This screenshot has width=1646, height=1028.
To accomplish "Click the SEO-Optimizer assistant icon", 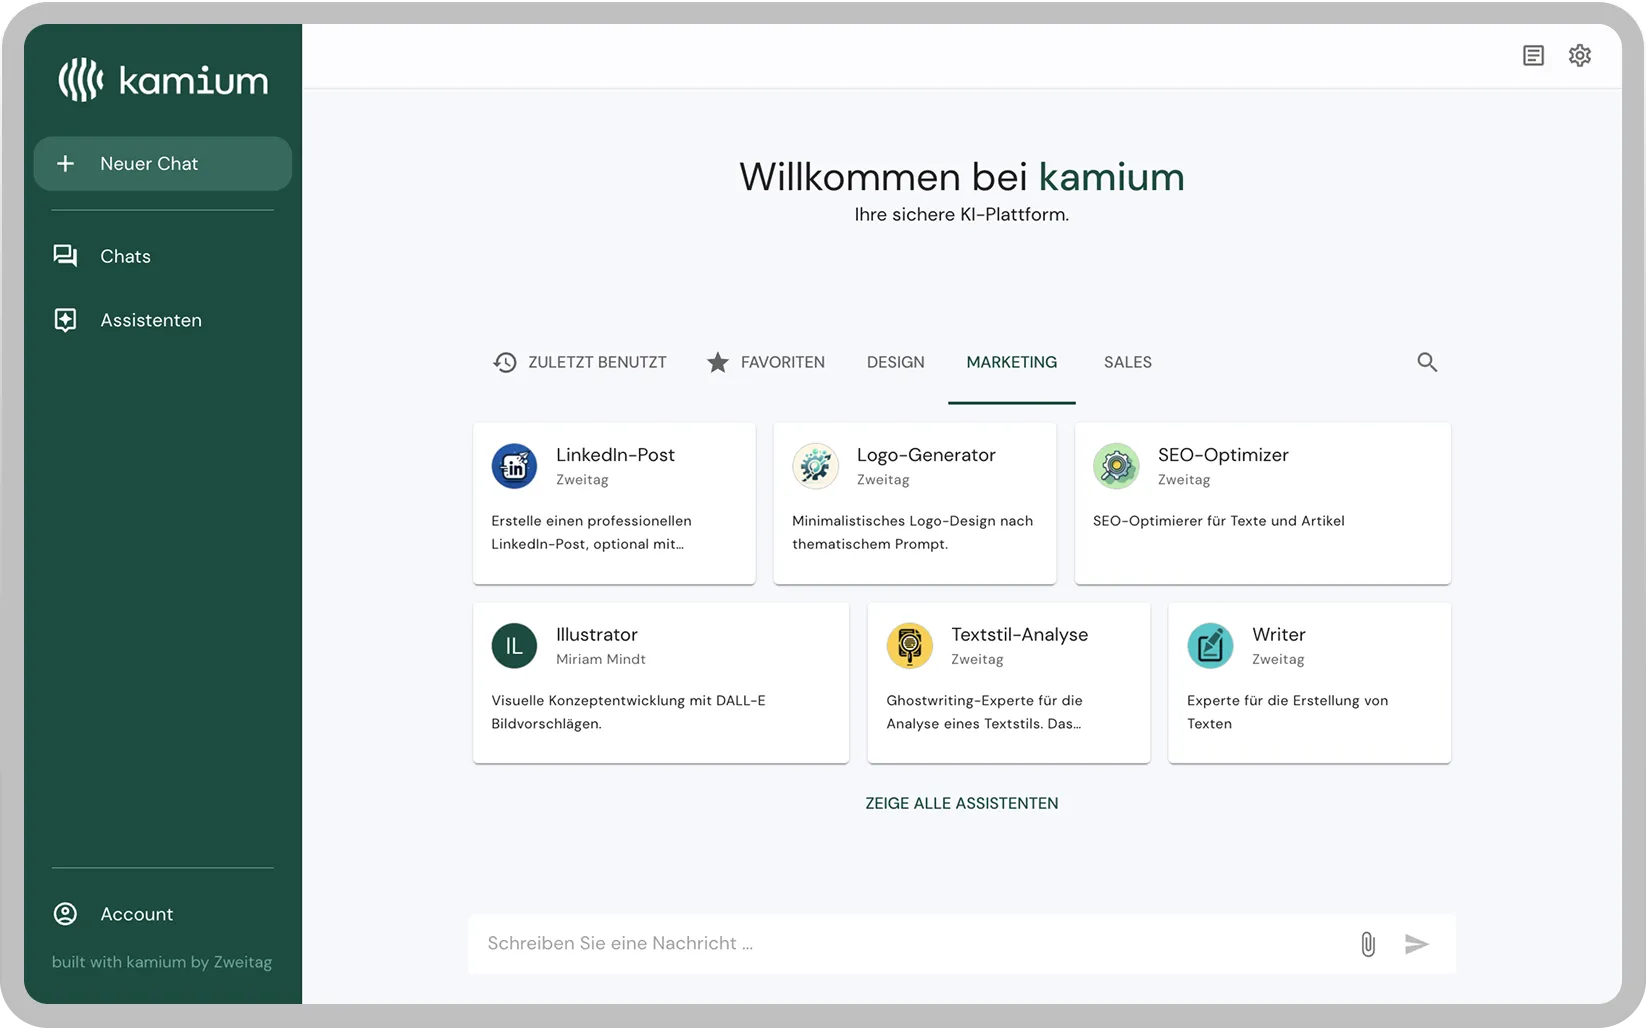I will click(x=1116, y=466).
